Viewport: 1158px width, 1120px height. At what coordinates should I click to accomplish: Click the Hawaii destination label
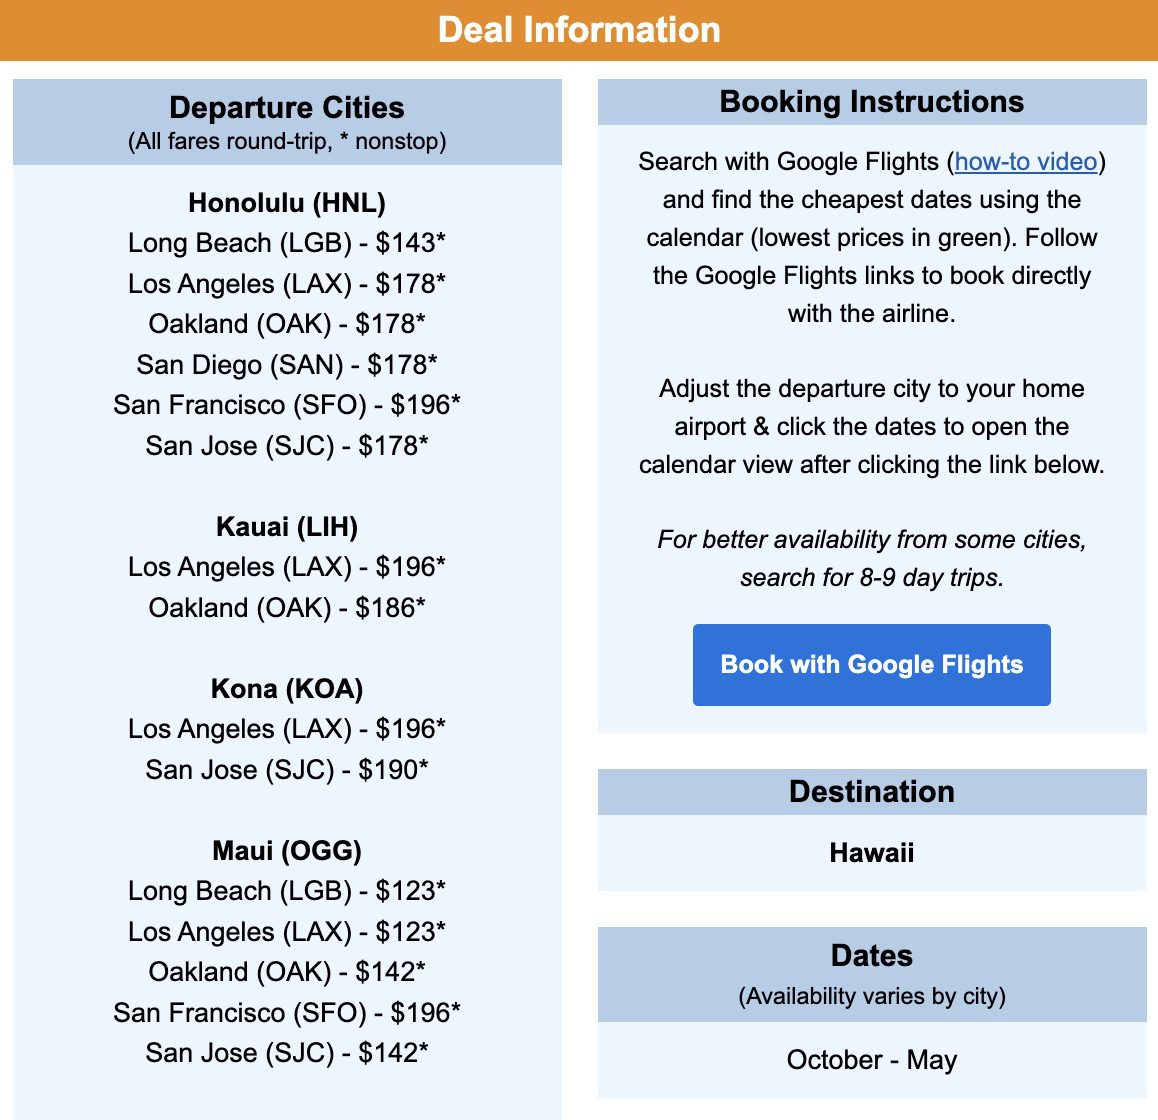pyautogui.click(x=871, y=853)
